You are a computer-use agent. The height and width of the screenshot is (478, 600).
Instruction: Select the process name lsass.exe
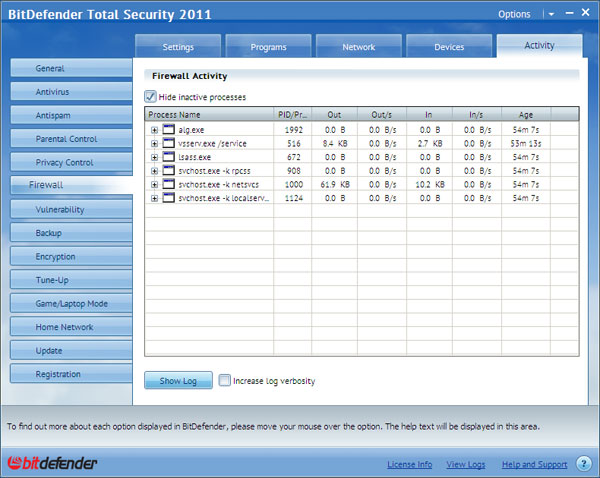[x=194, y=157]
